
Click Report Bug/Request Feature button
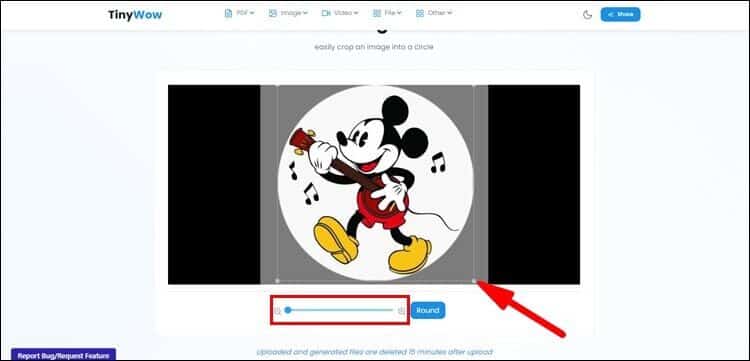(x=64, y=355)
